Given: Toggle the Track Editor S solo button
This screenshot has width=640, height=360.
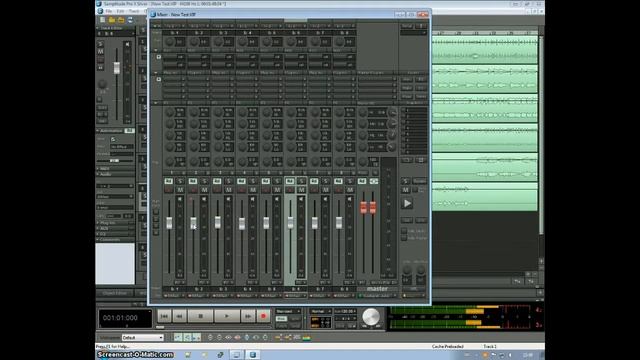Looking at the screenshot, I should 100,44.
